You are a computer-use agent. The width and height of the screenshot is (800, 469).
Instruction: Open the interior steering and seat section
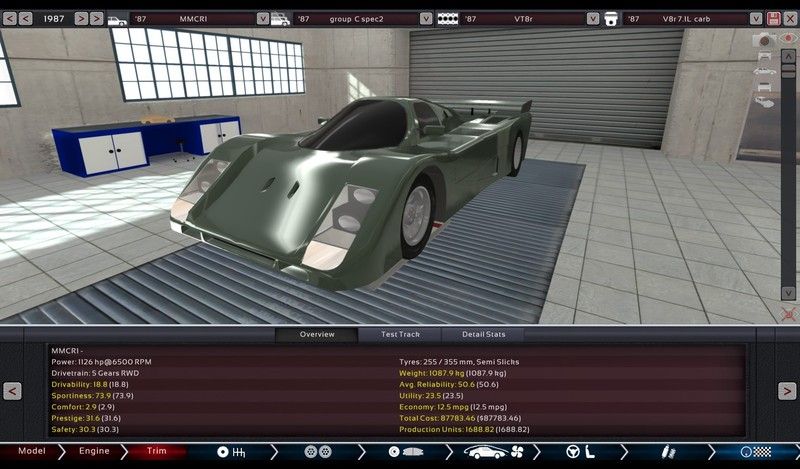click(x=581, y=452)
